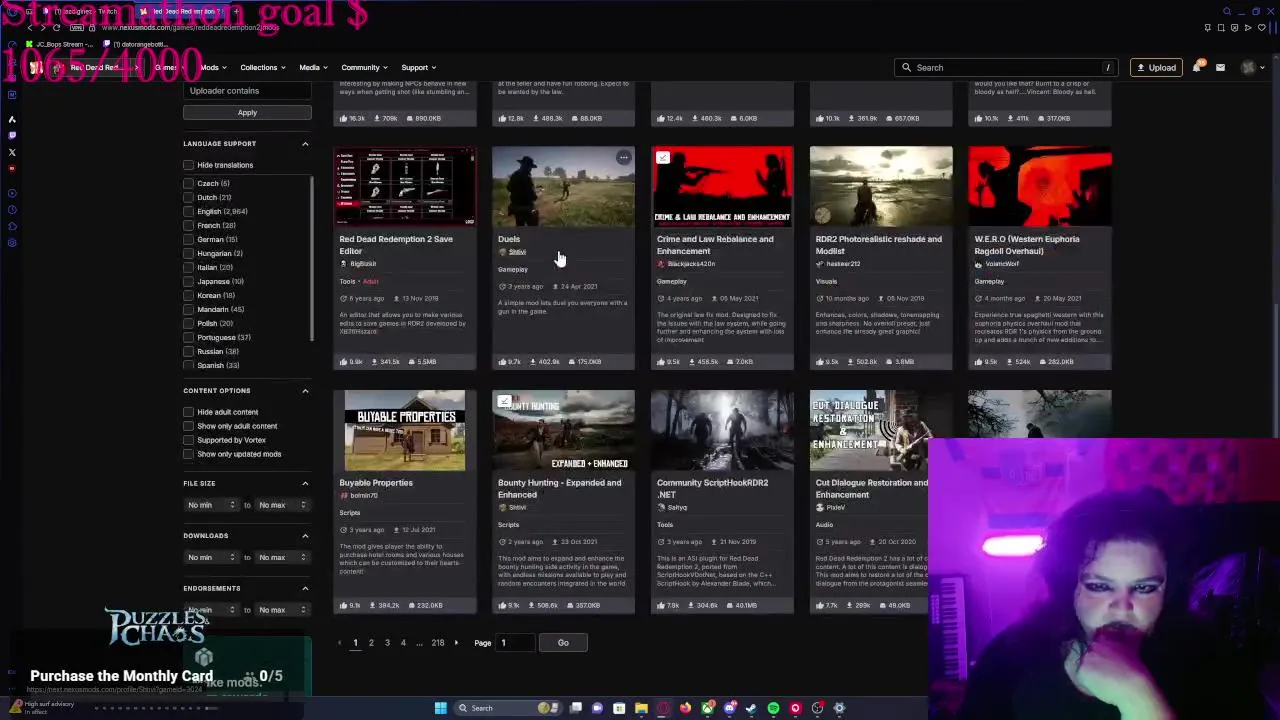Open the Mods menu
The image size is (1280, 720).
(213, 67)
